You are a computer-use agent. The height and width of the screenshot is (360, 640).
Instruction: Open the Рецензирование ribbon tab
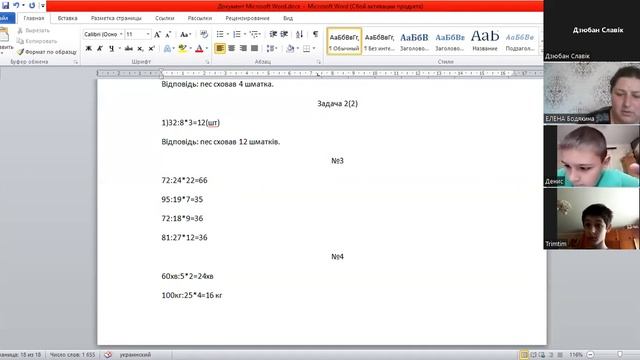tap(247, 18)
